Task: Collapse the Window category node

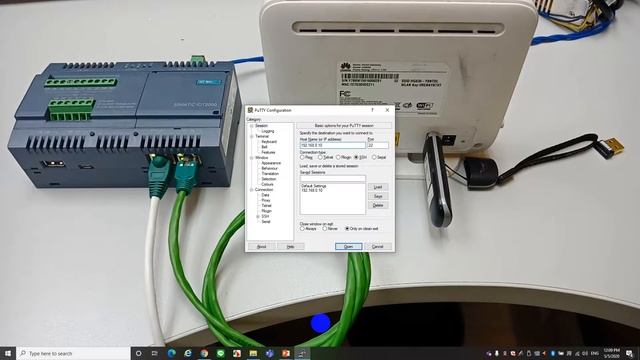Action: (x=252, y=158)
